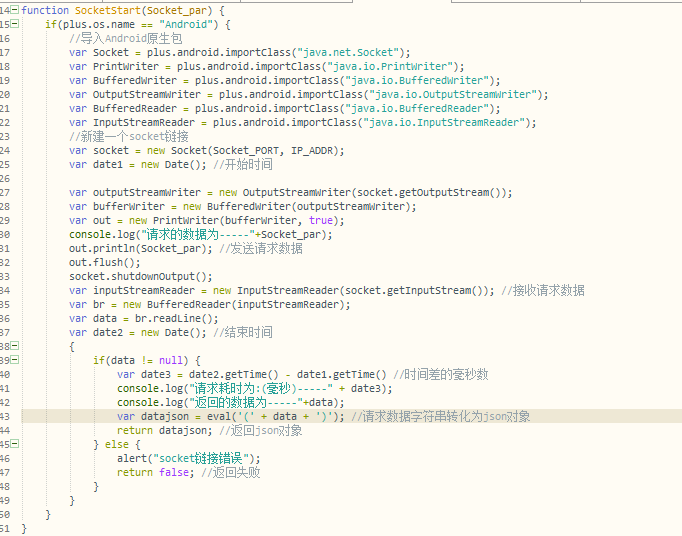
Task: Click the eval call on line 43
Action: pyautogui.click(x=273, y=417)
